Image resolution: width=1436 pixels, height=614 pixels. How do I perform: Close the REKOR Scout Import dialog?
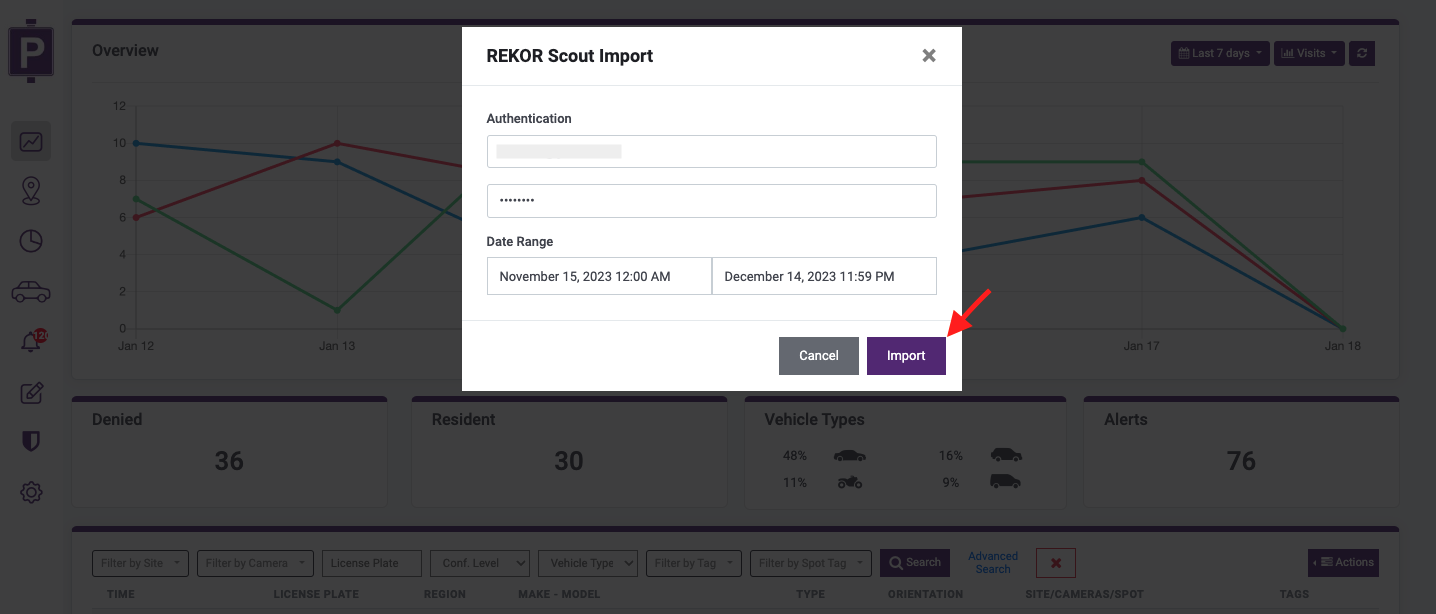(929, 56)
